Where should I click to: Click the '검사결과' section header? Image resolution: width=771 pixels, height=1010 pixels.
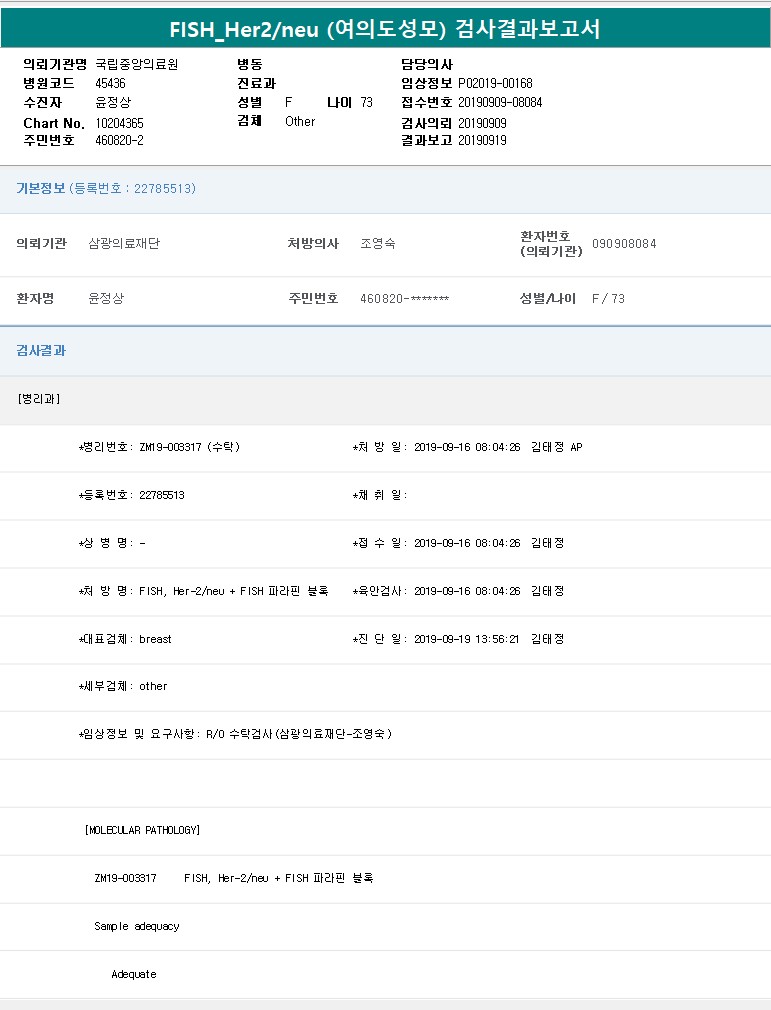pyautogui.click(x=41, y=350)
